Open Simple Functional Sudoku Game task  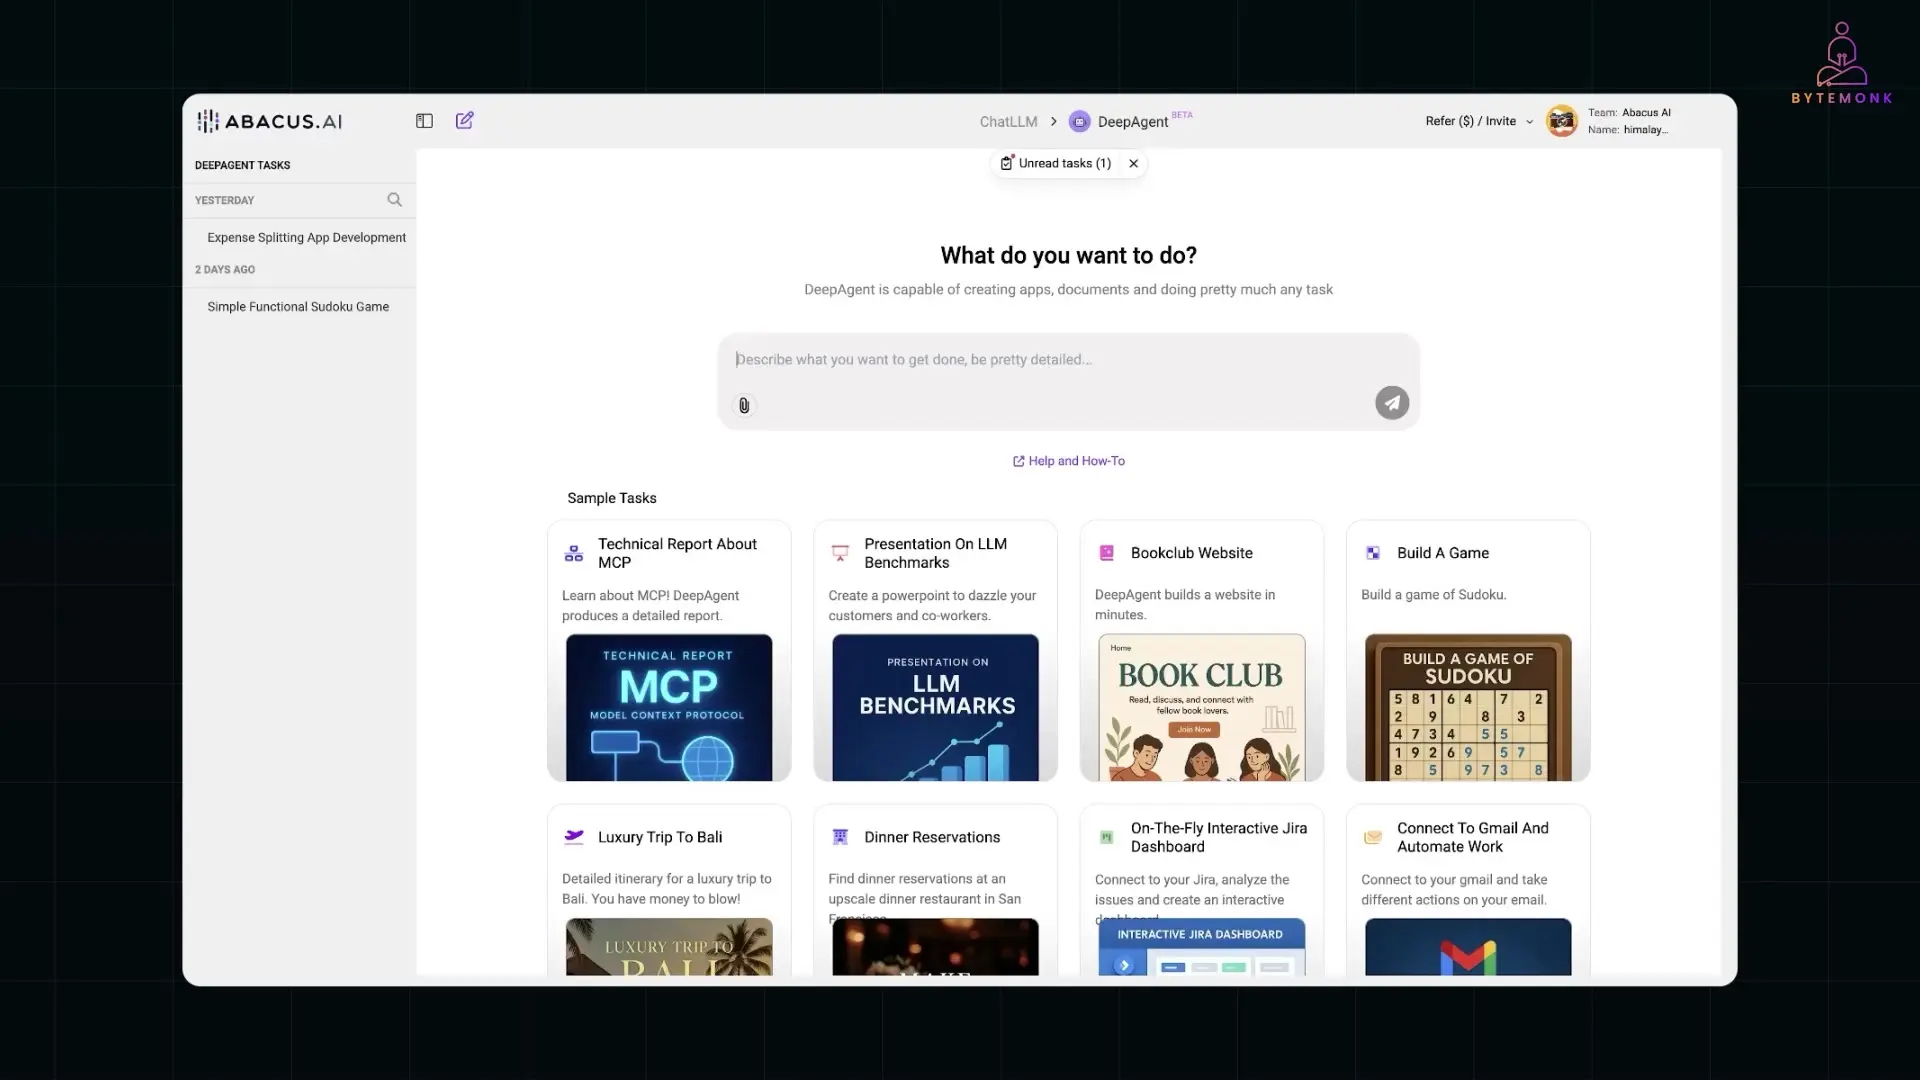(x=298, y=307)
